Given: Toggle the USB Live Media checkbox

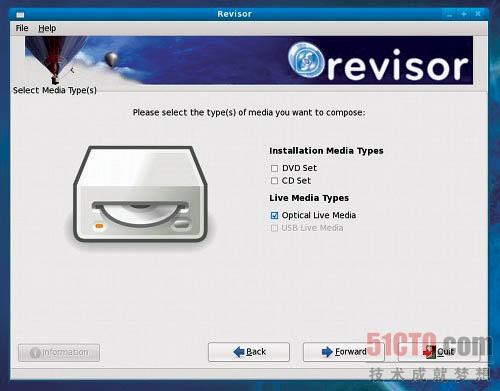Looking at the screenshot, I should point(274,228).
